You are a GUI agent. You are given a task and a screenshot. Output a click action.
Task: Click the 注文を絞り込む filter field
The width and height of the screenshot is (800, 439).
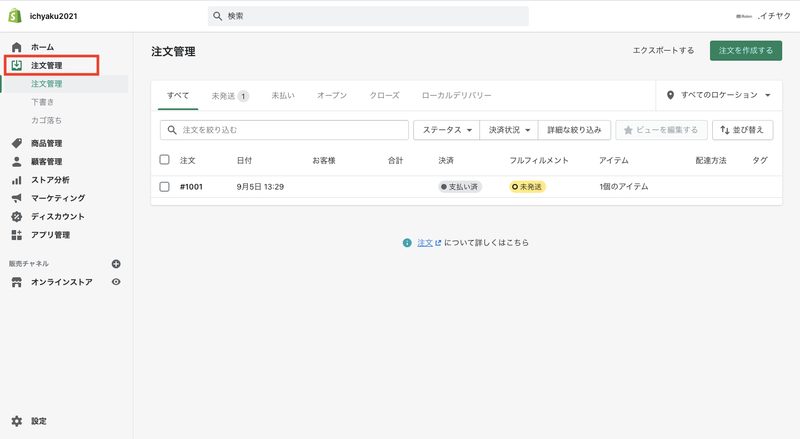click(284, 130)
